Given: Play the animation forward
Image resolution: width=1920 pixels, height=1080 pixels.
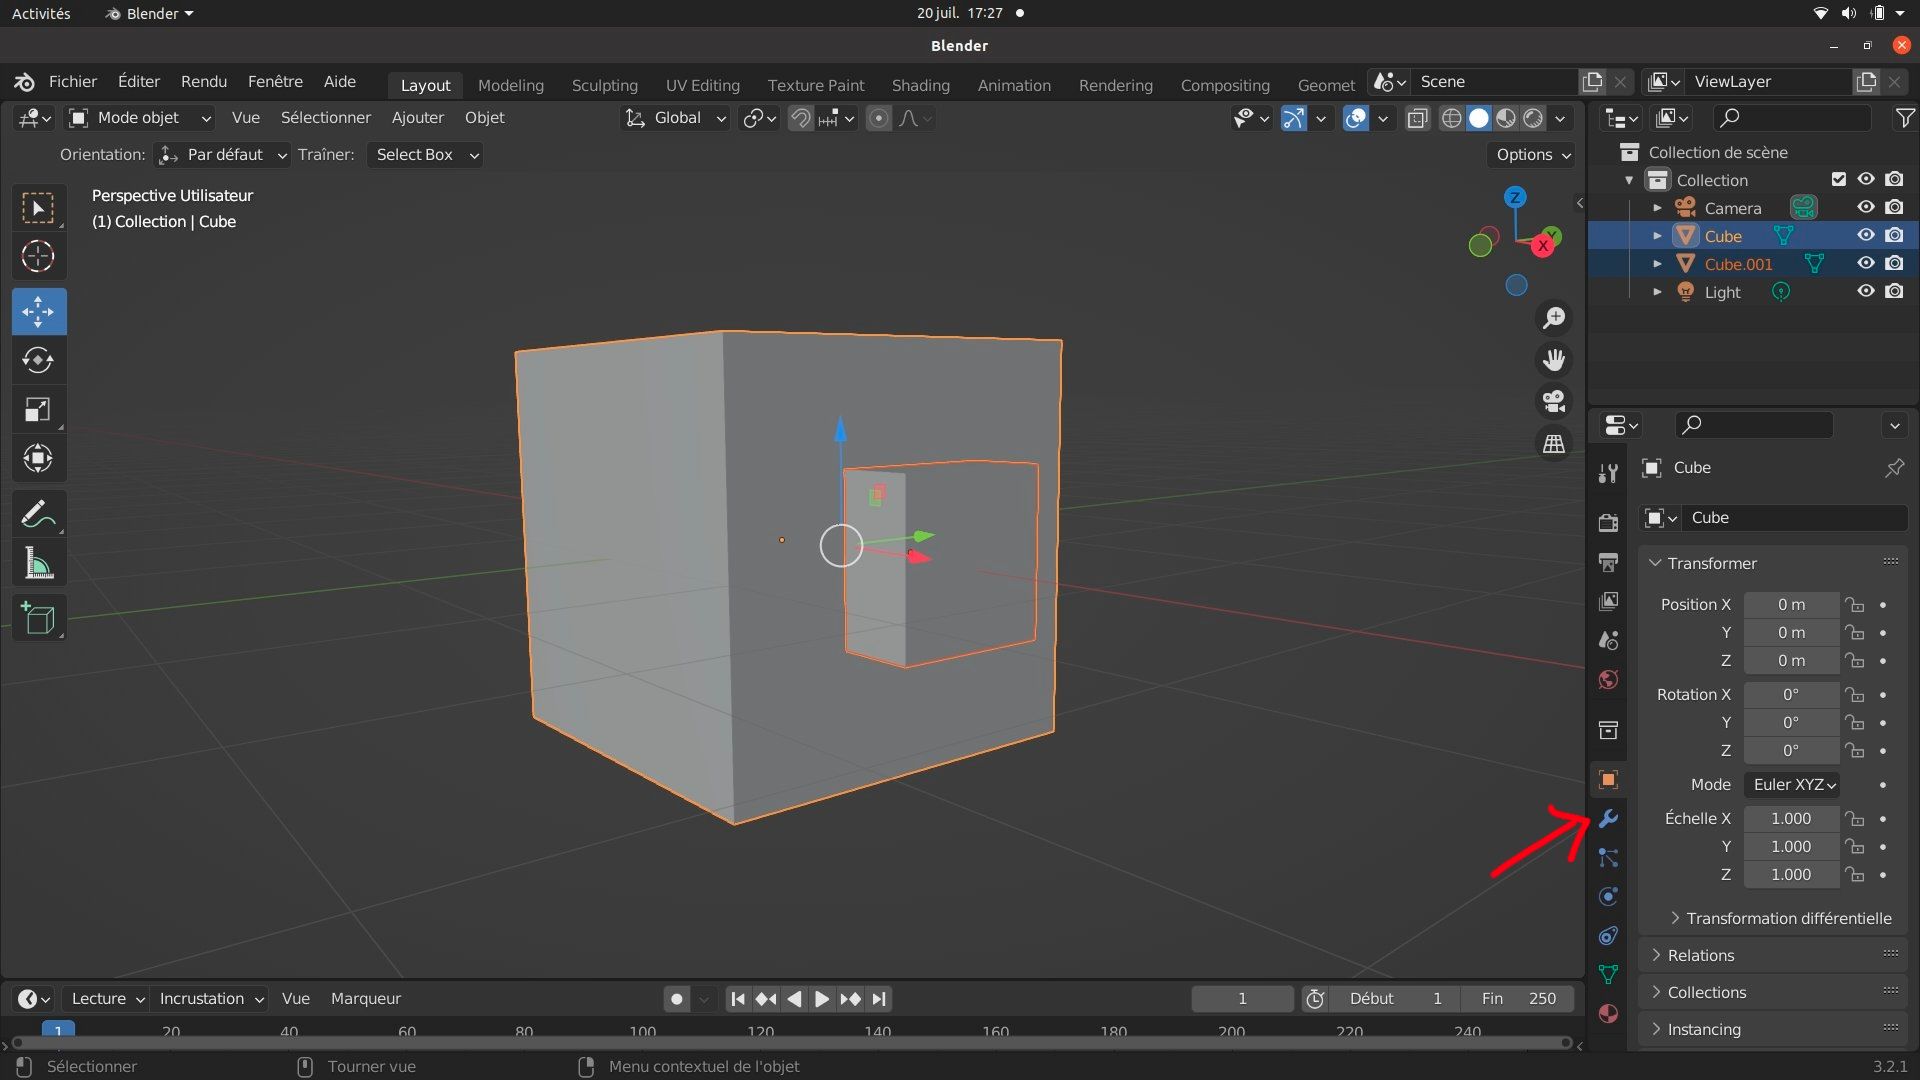Looking at the screenshot, I should [821, 999].
